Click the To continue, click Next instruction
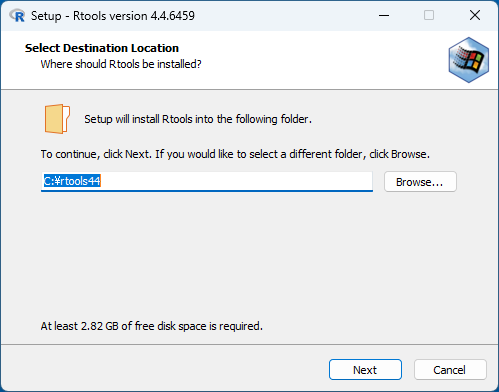 coord(235,154)
